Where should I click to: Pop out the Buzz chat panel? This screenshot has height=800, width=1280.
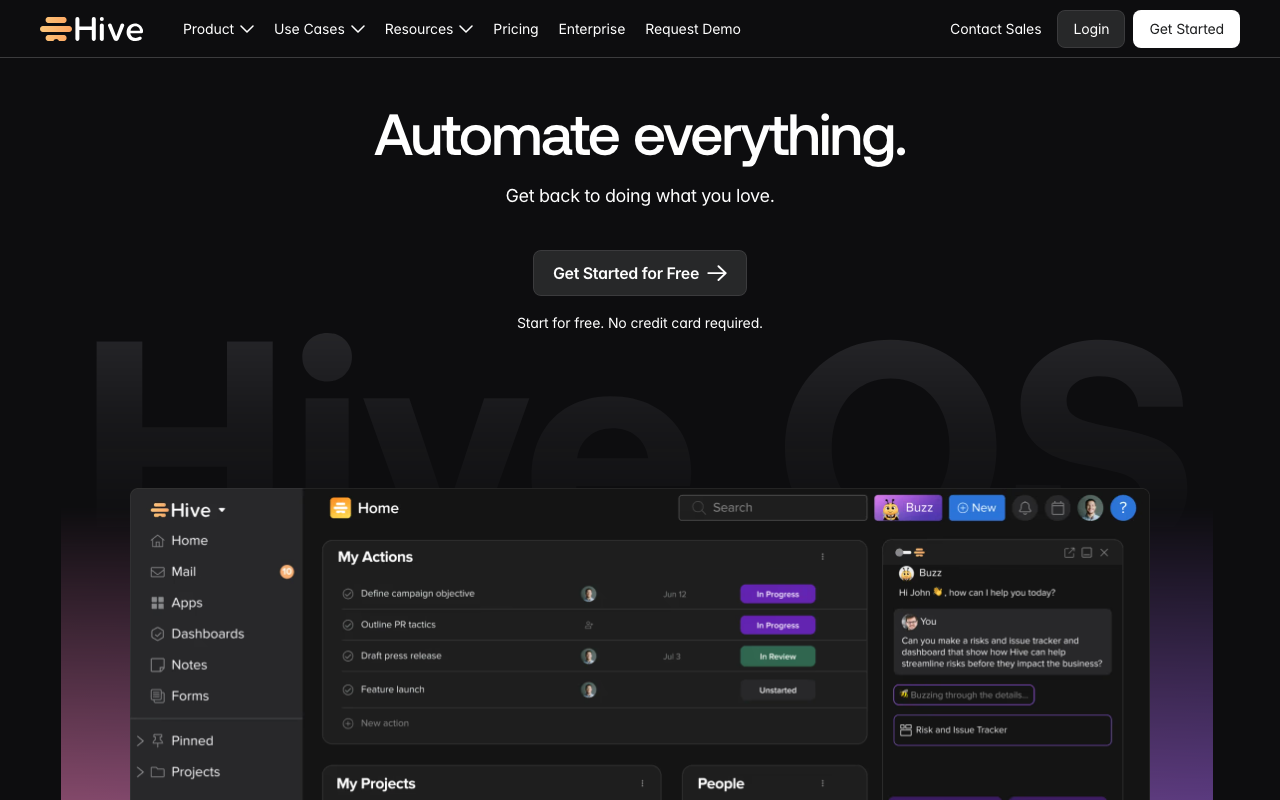tap(1069, 553)
